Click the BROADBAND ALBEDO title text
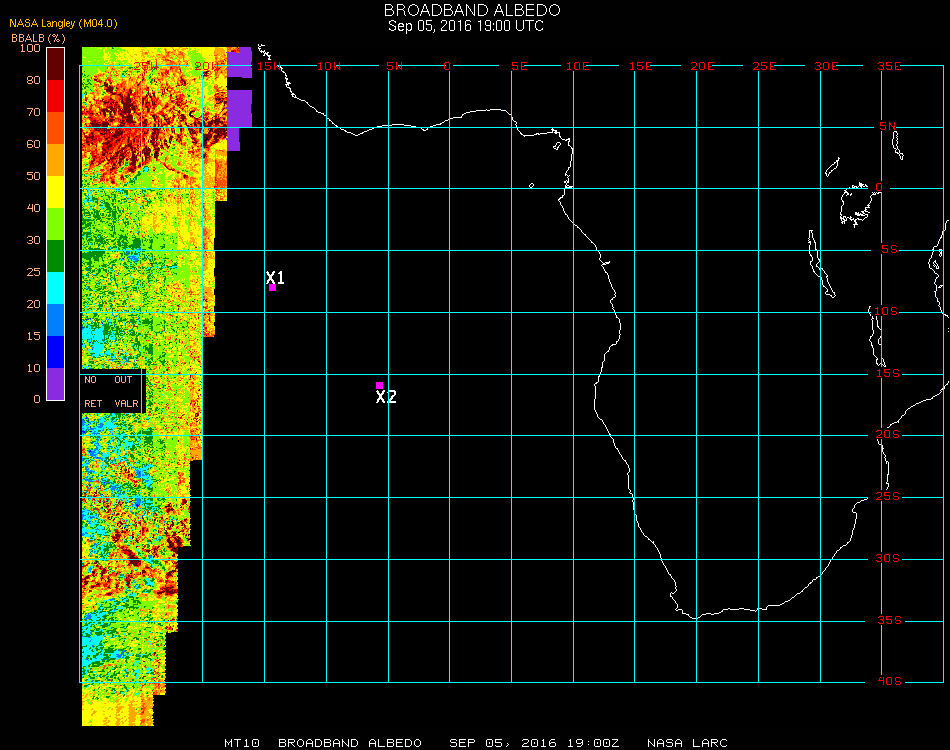Screen dimensions: 950x750 tap(472, 10)
